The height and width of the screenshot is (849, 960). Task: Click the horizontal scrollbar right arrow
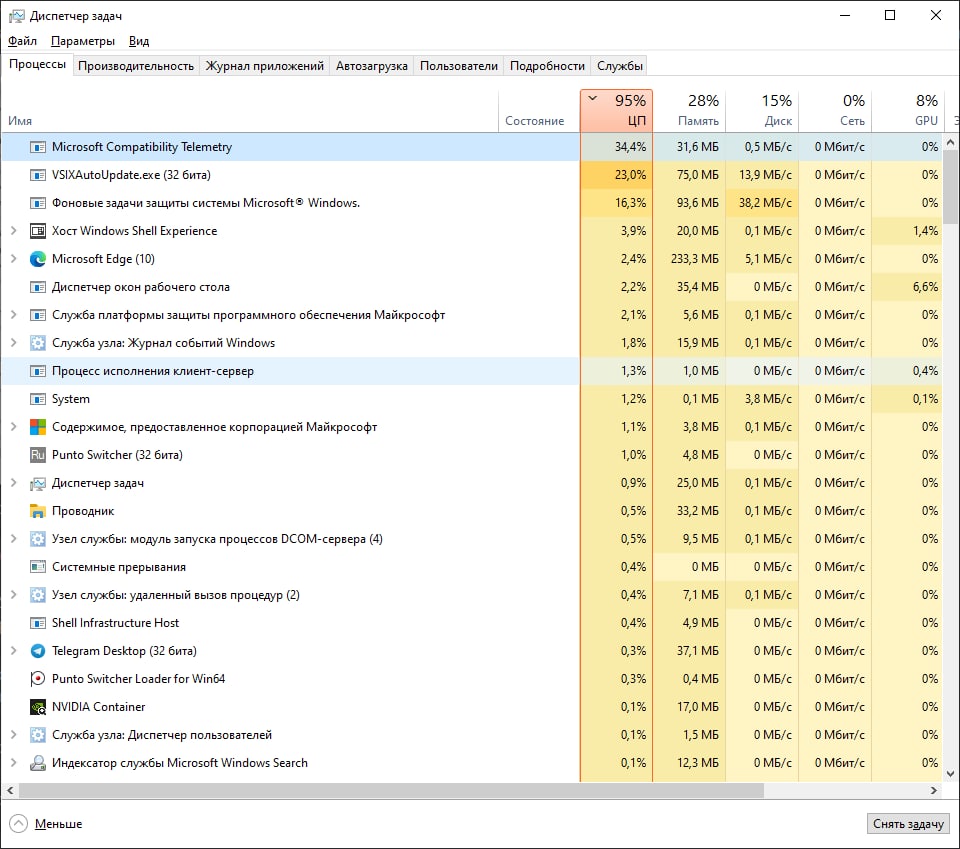click(934, 790)
